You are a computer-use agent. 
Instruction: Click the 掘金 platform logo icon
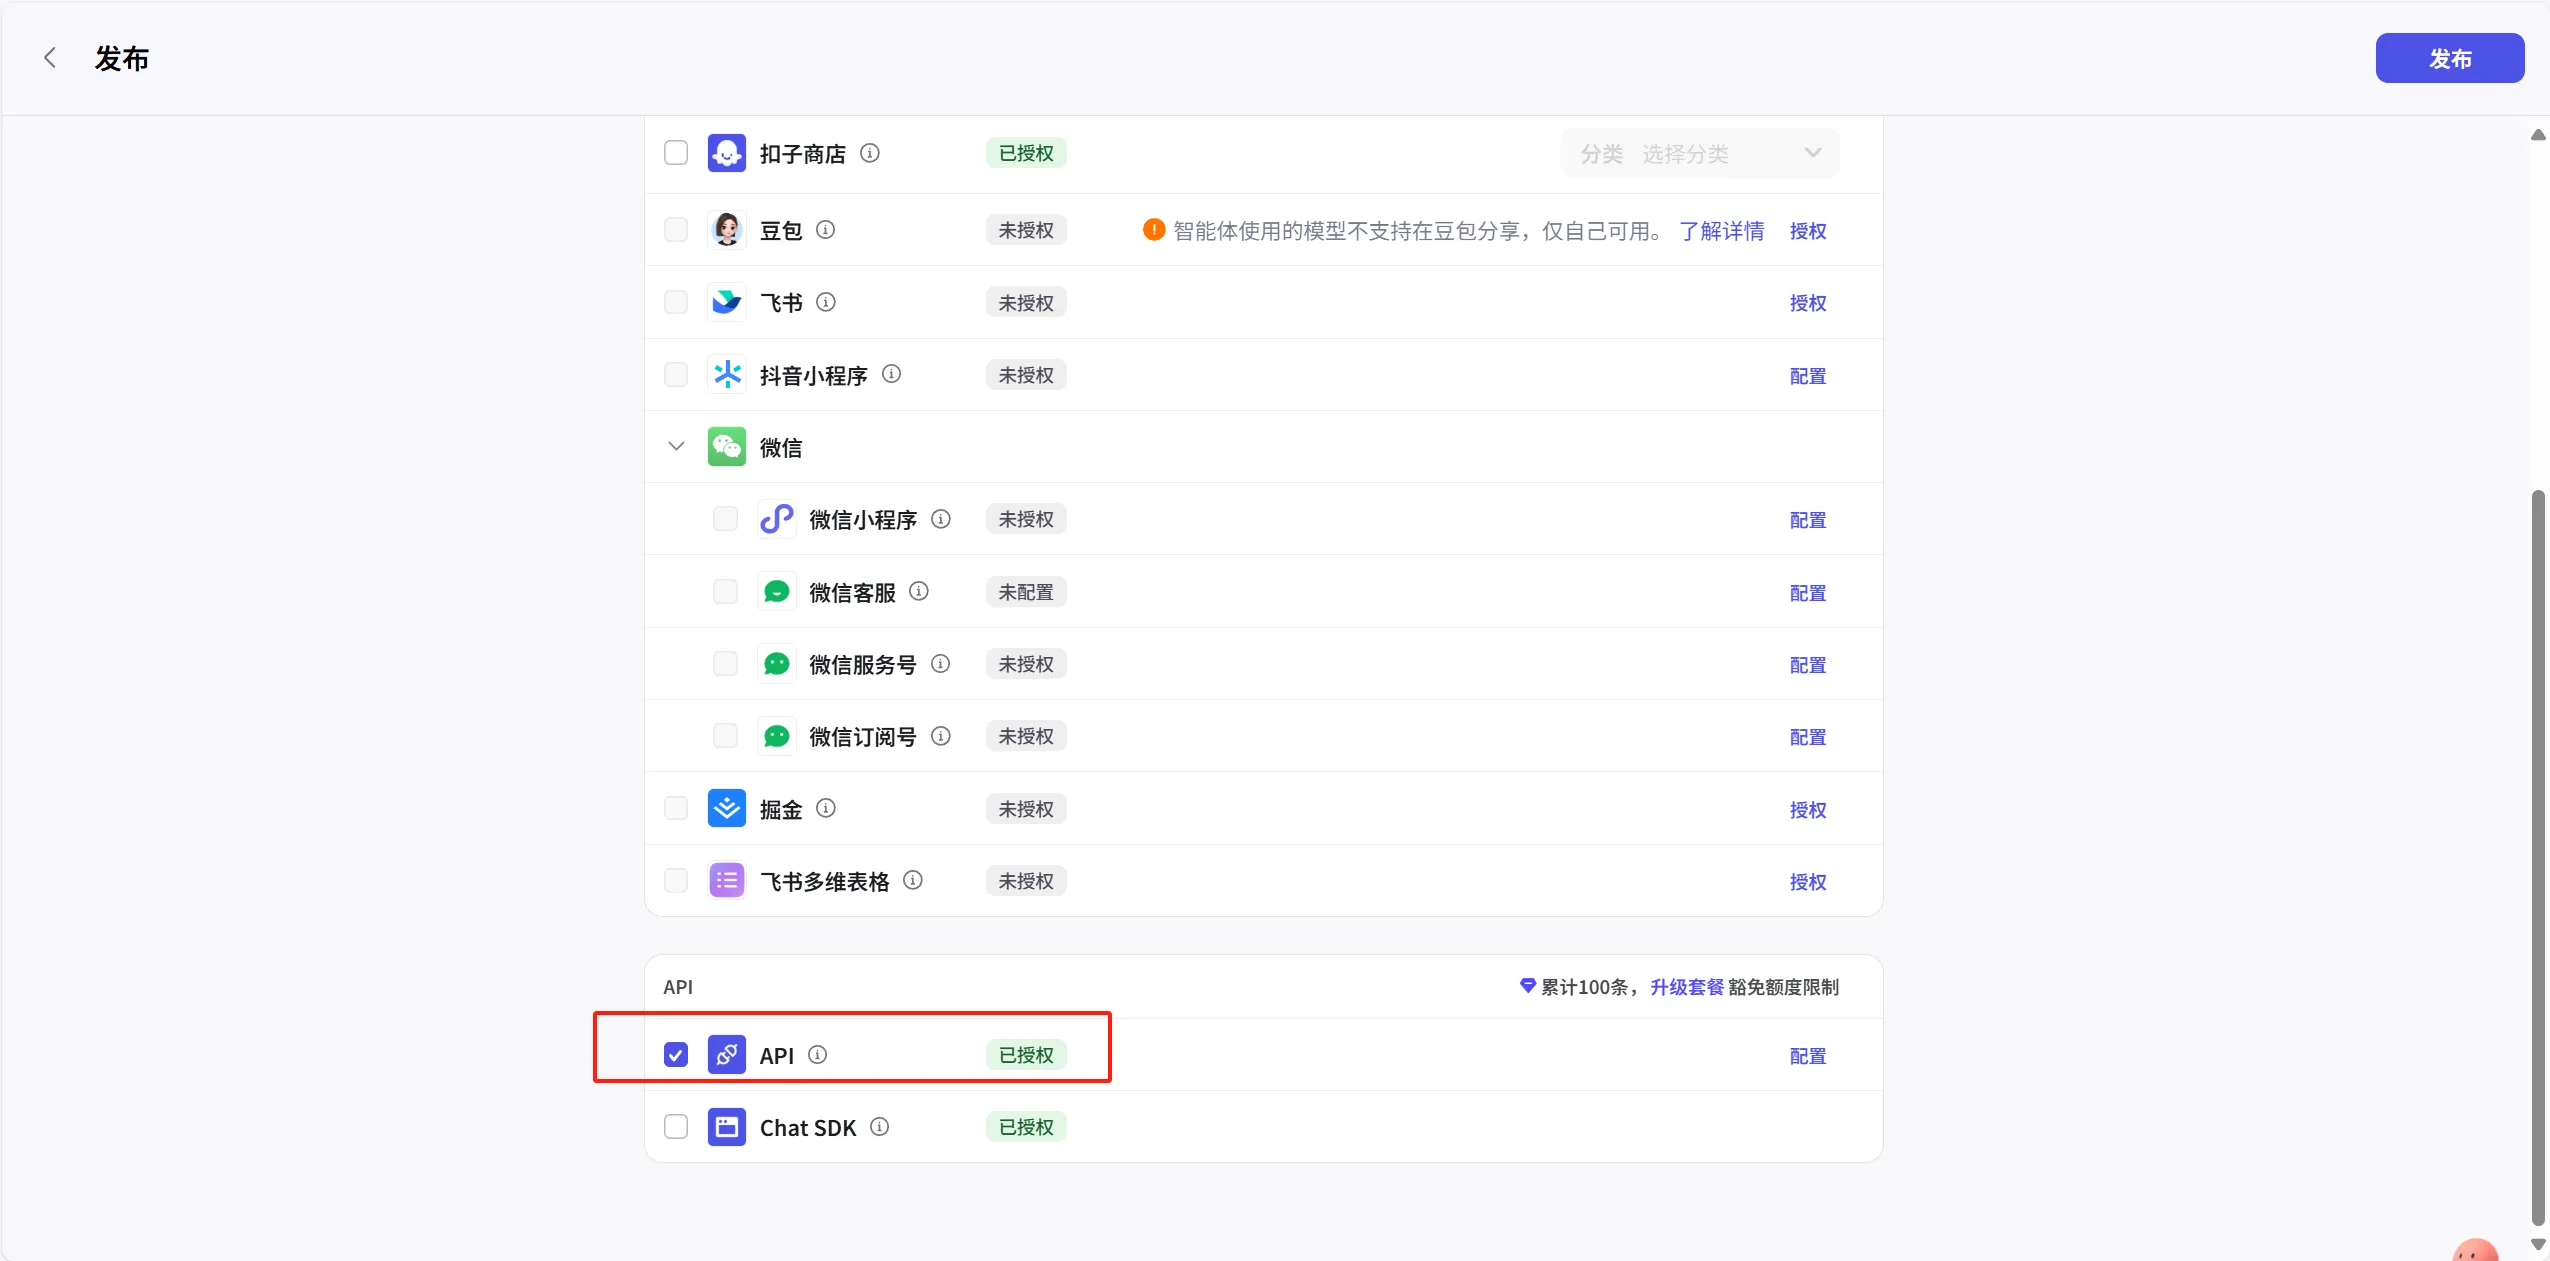[726, 808]
